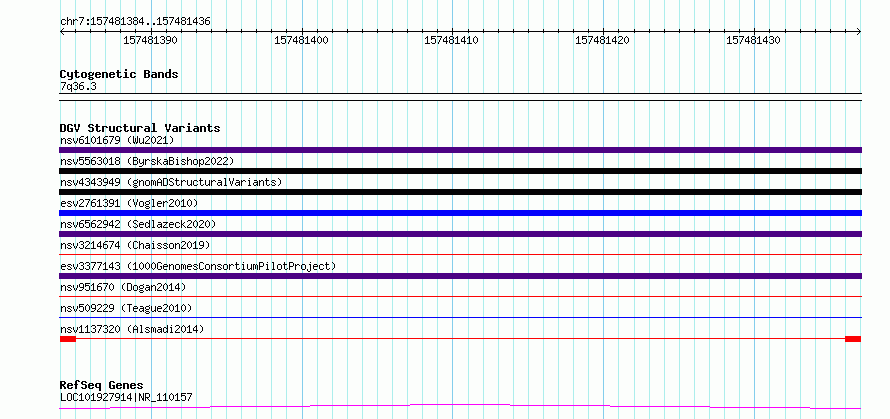The width and height of the screenshot is (890, 419).
Task: Open variant nsv6562942 (Sedlazeck2020) label
Action: [138, 224]
